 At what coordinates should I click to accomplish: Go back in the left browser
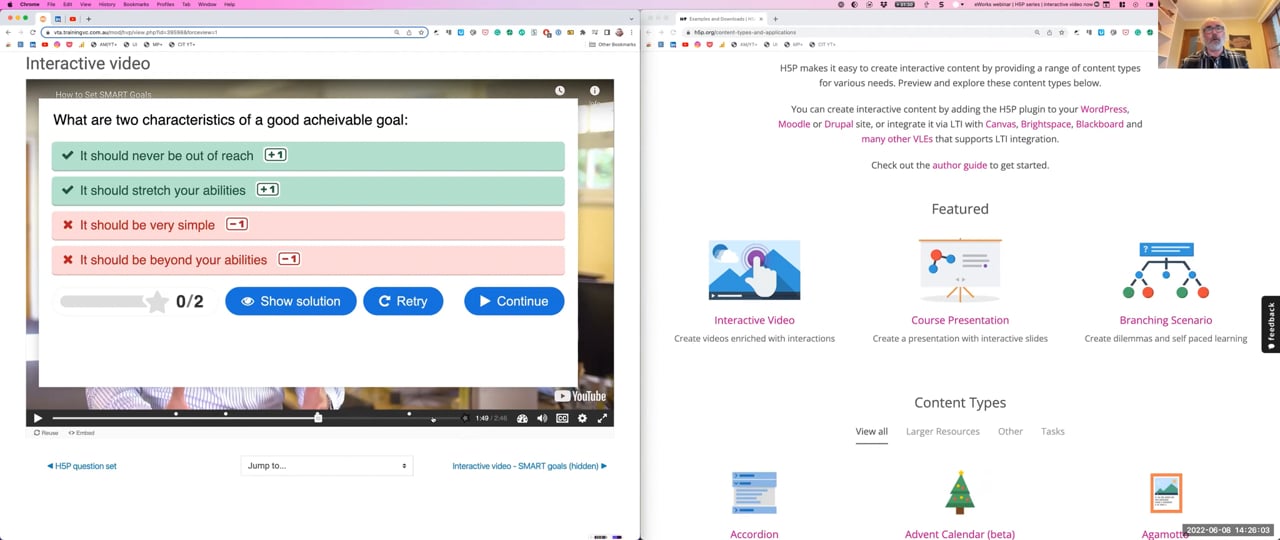(x=9, y=32)
